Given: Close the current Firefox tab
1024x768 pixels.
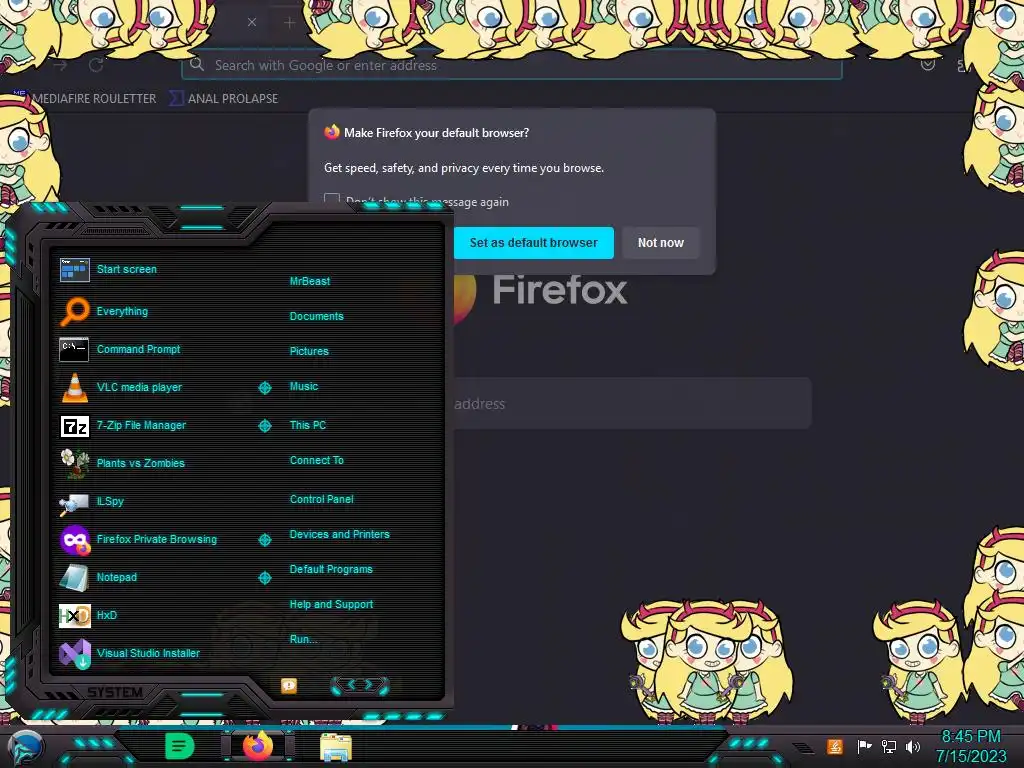Looking at the screenshot, I should [251, 22].
